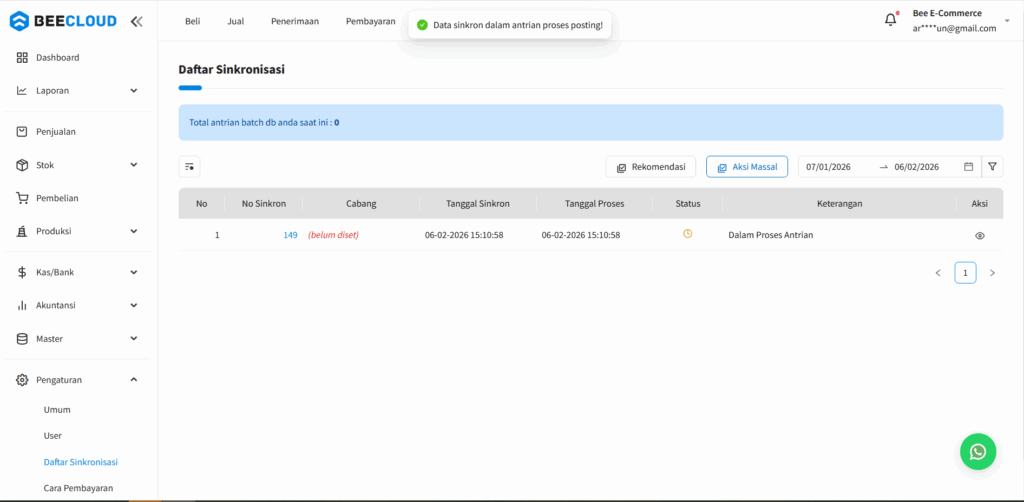Click the queue total info banner

(x=590, y=122)
